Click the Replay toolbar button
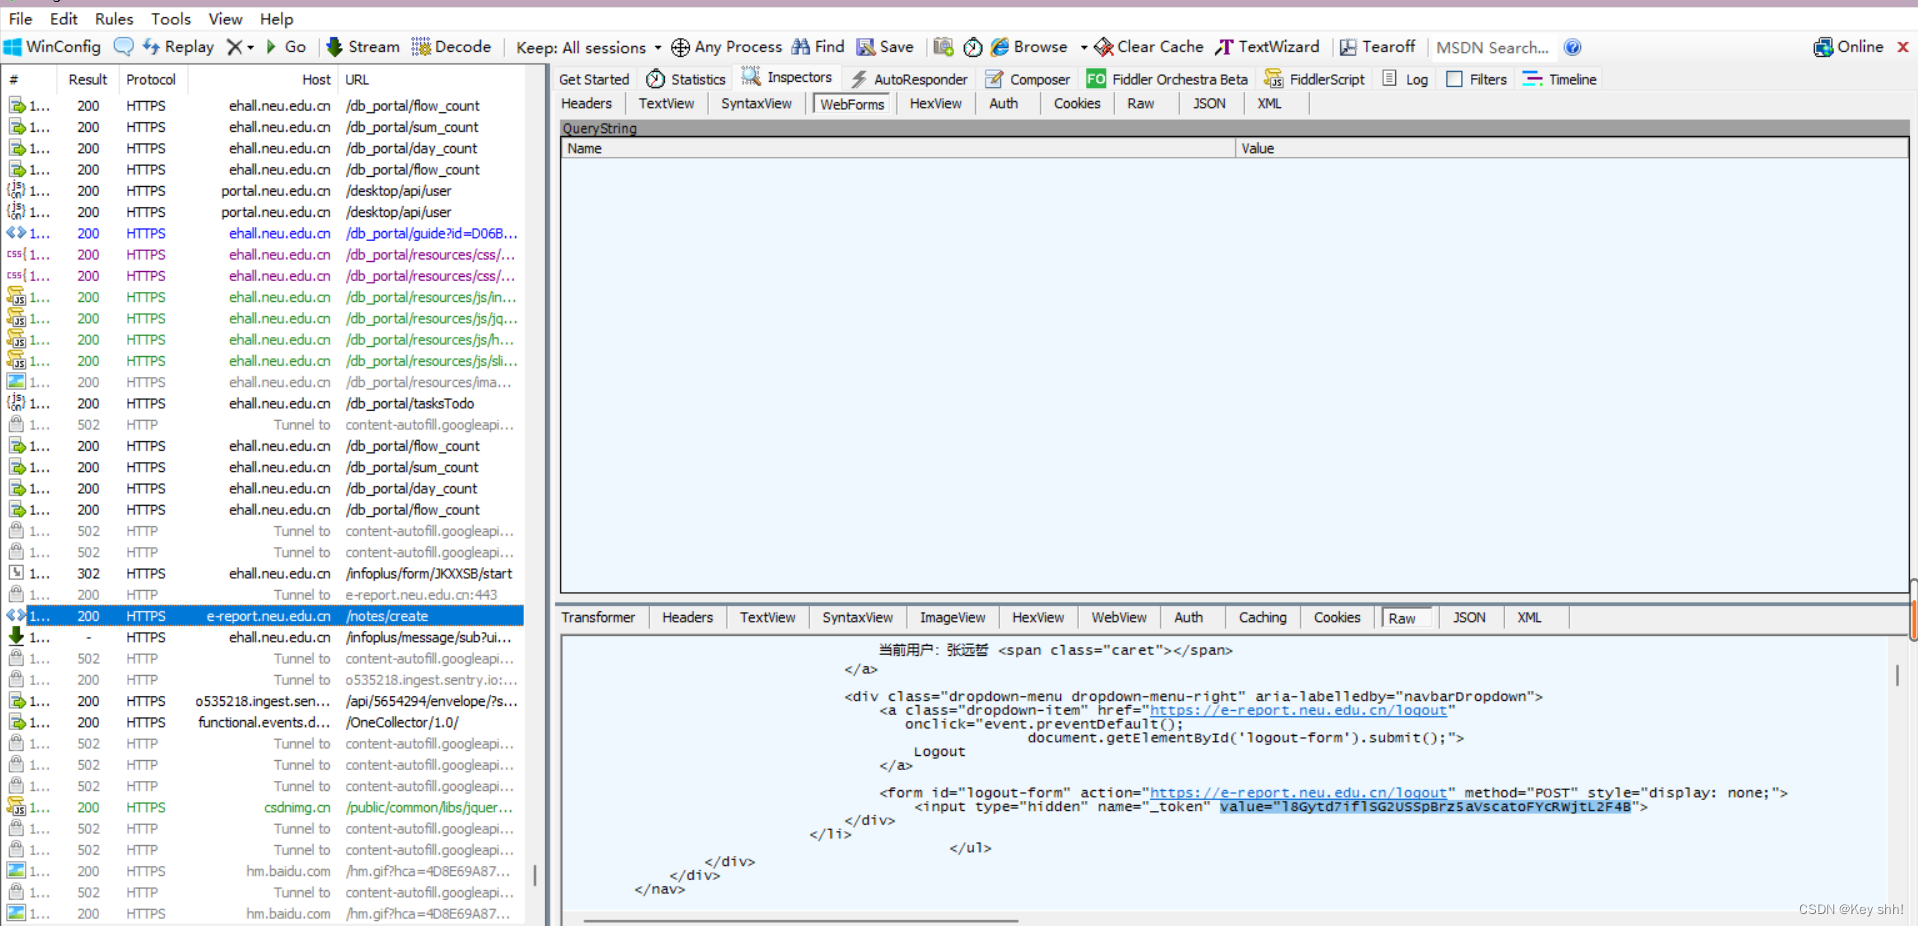The width and height of the screenshot is (1918, 926). 178,47
